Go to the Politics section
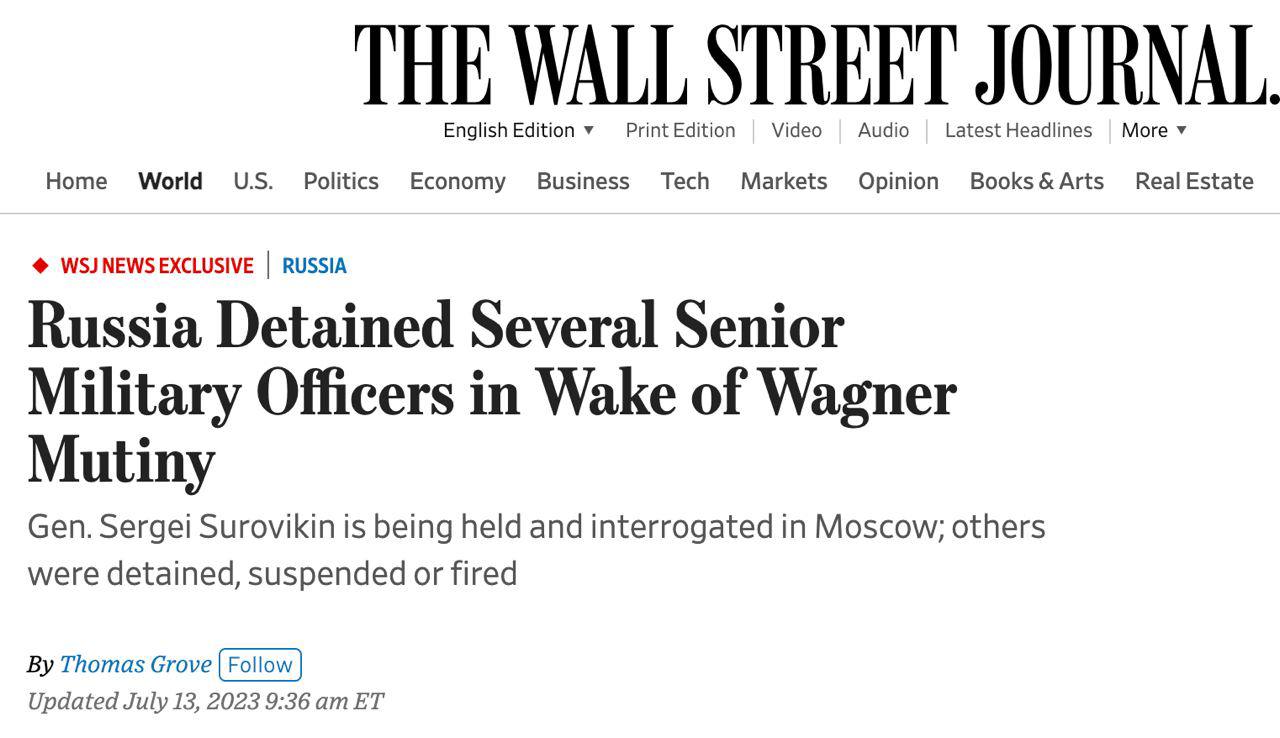The height and width of the screenshot is (738, 1280). pyautogui.click(x=341, y=181)
